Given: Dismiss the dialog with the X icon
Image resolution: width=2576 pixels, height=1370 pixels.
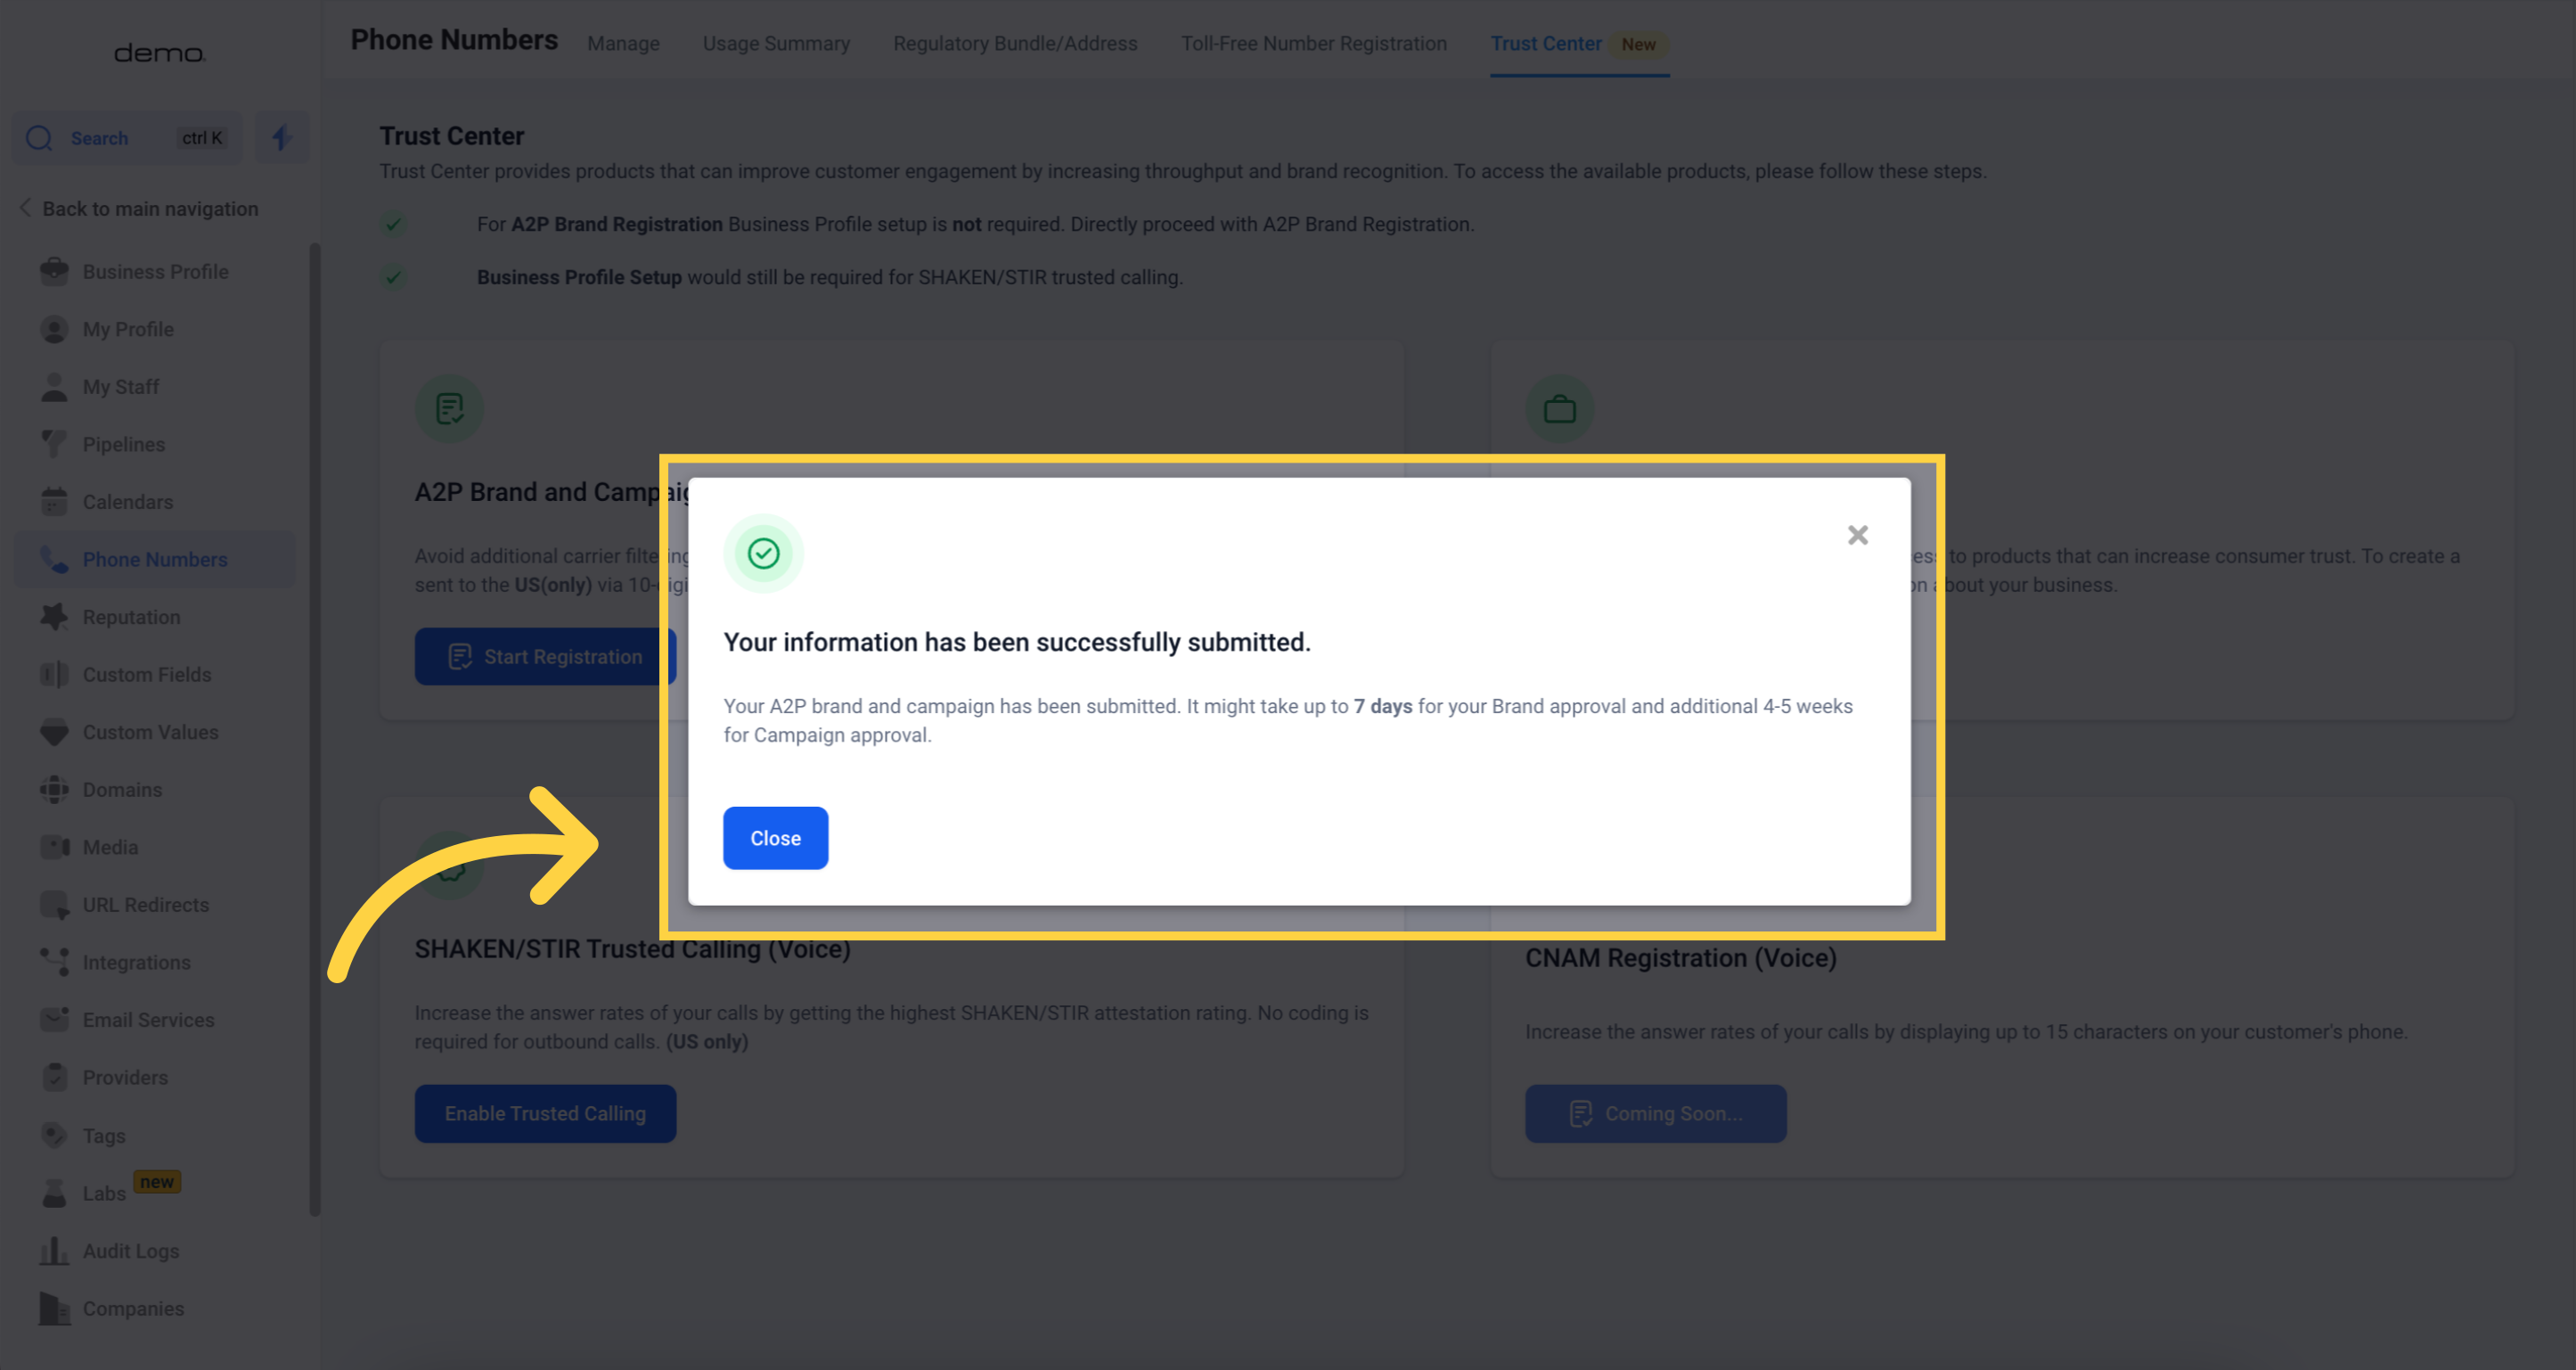Looking at the screenshot, I should [x=1857, y=535].
